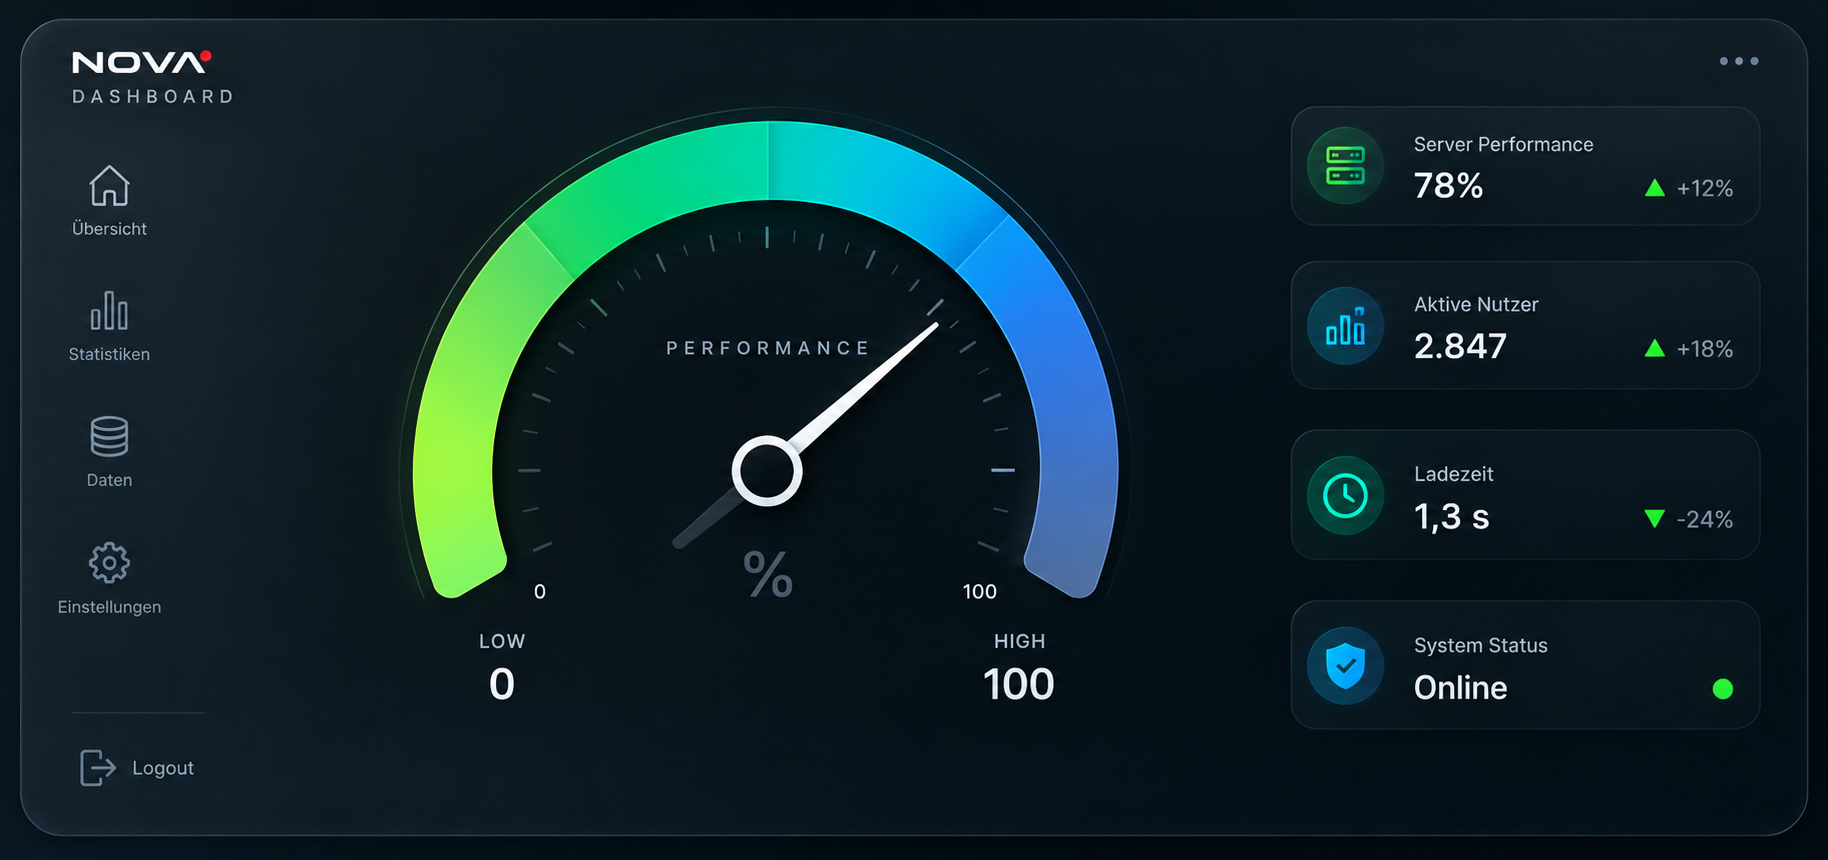Click the 78% server performance value

[1449, 186]
